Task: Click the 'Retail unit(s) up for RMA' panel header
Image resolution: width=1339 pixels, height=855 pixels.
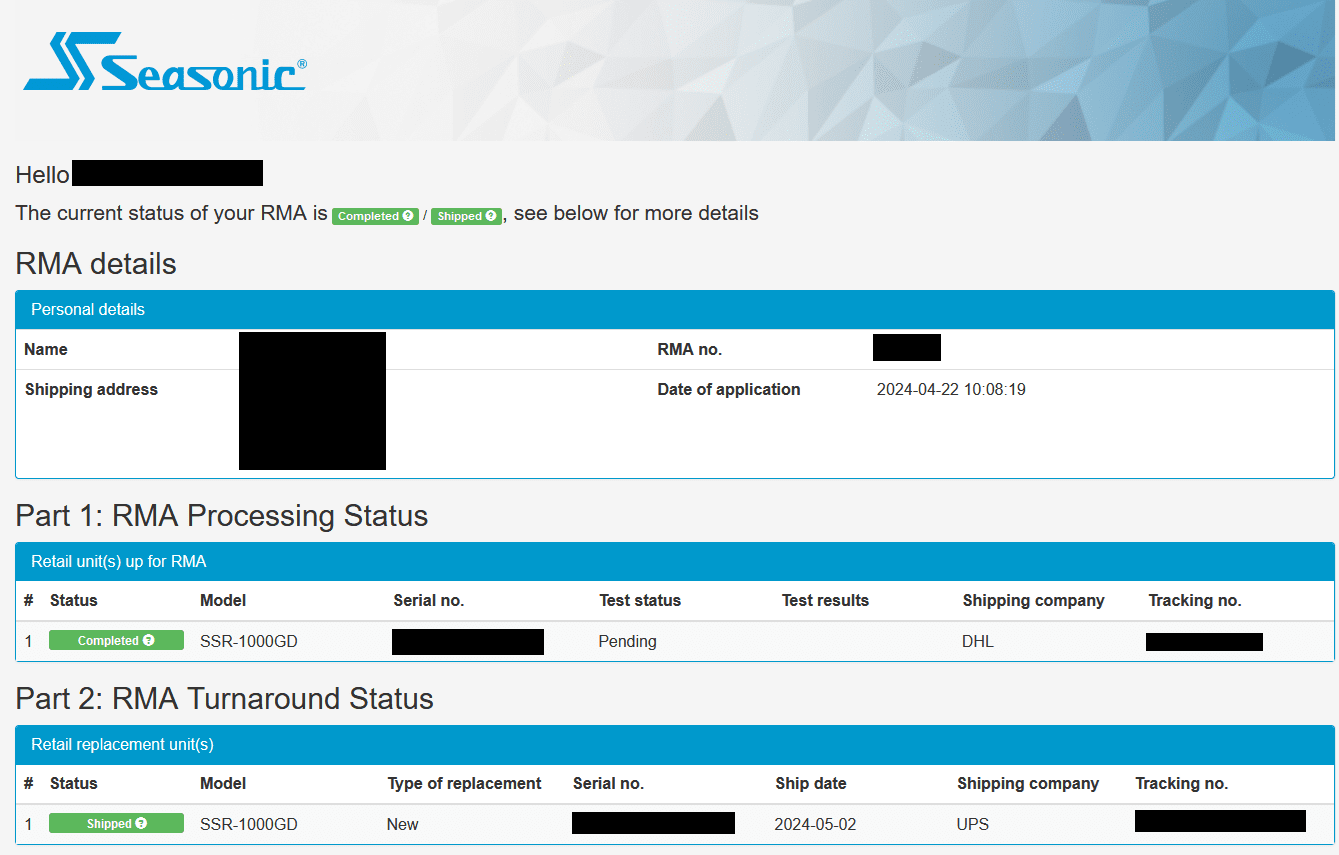Action: click(675, 562)
